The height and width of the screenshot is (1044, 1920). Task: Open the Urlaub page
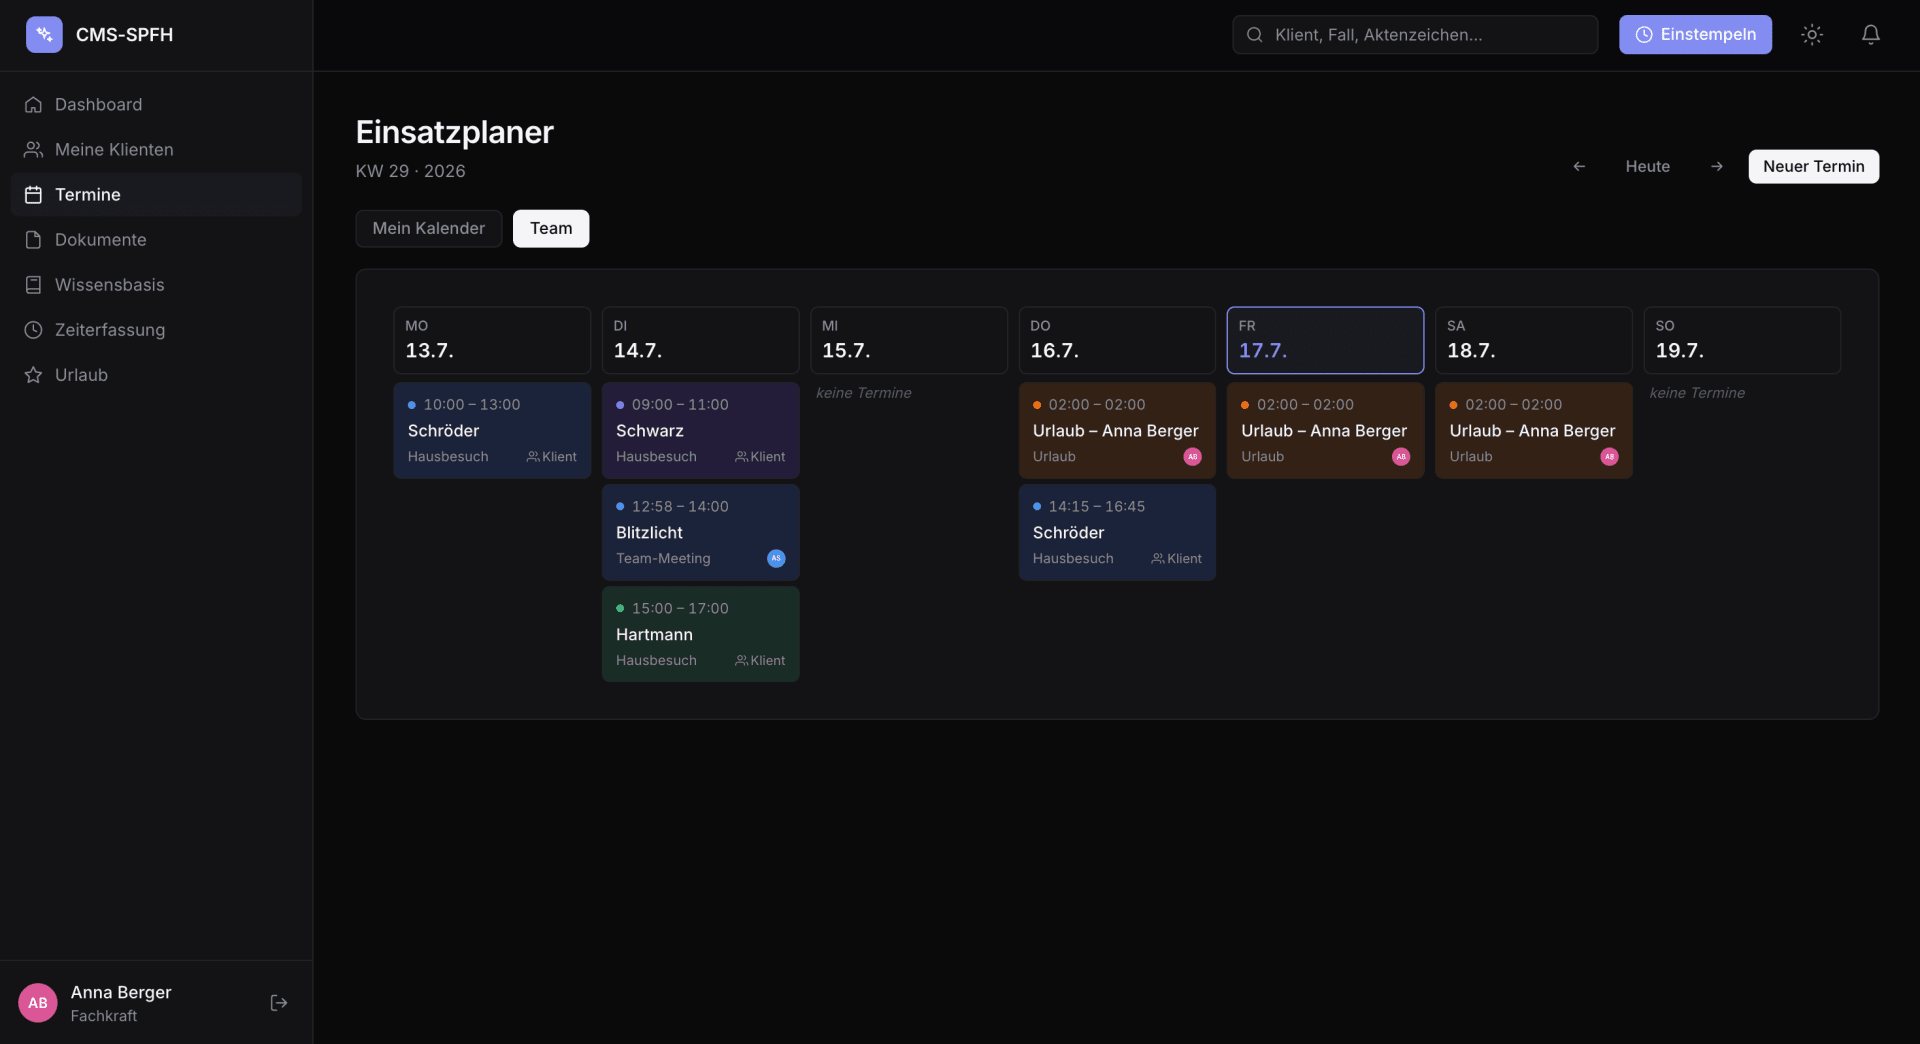point(156,374)
